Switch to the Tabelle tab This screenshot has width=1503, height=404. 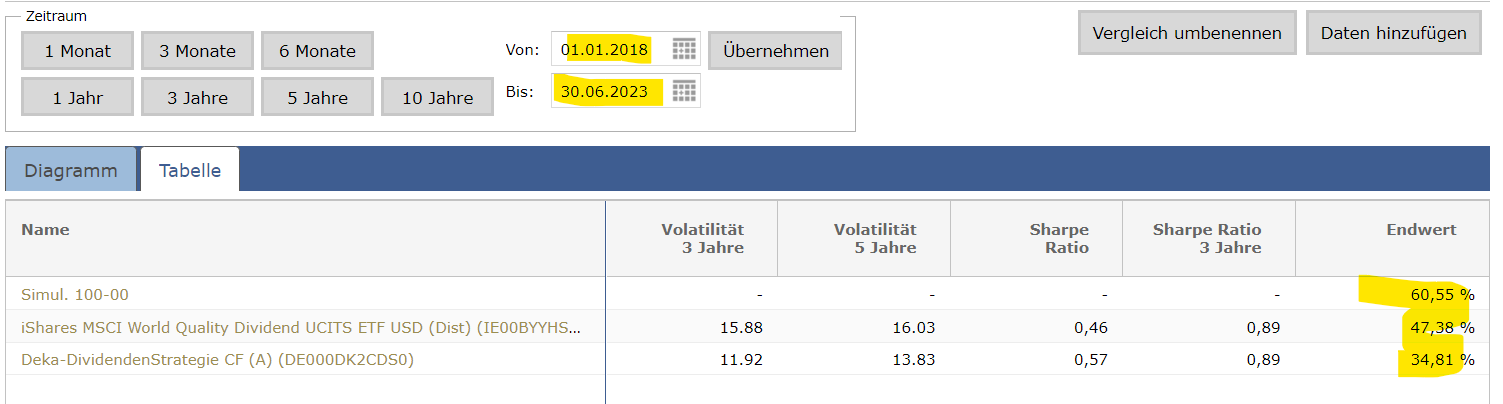pos(190,170)
